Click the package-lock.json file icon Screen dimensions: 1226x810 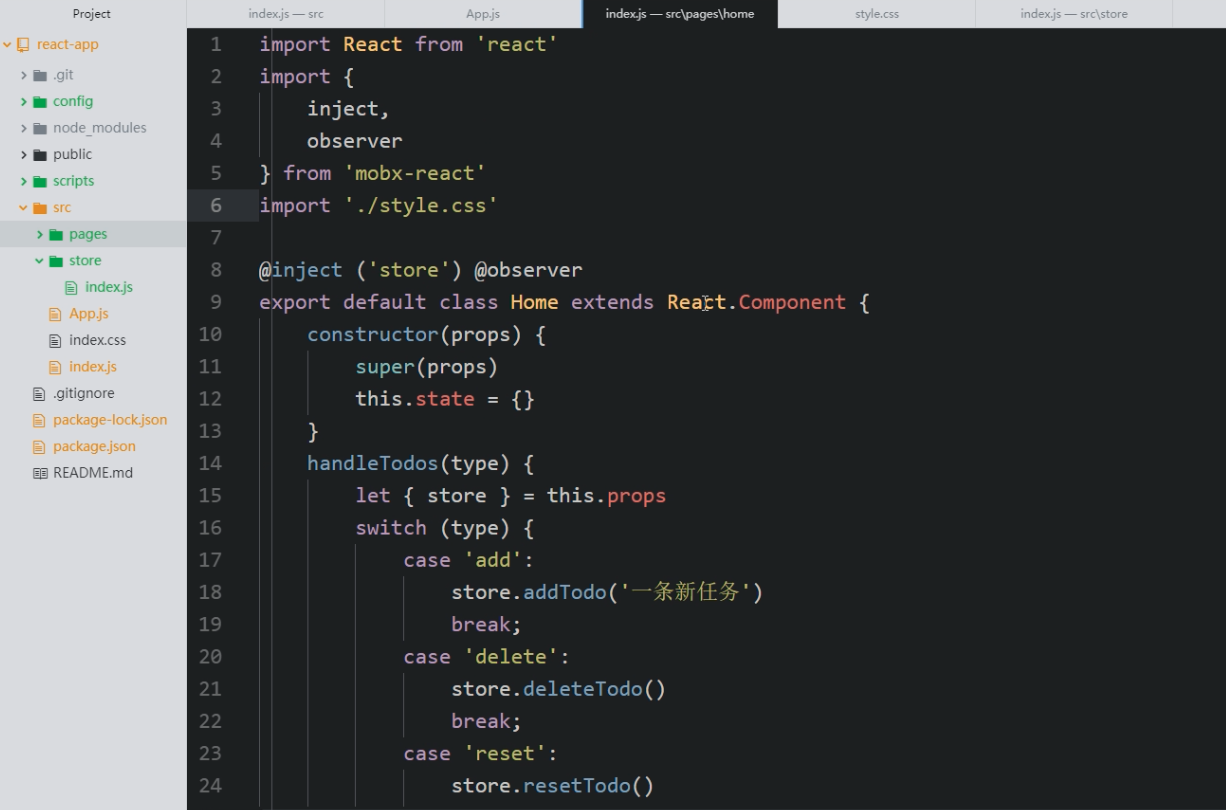point(39,420)
